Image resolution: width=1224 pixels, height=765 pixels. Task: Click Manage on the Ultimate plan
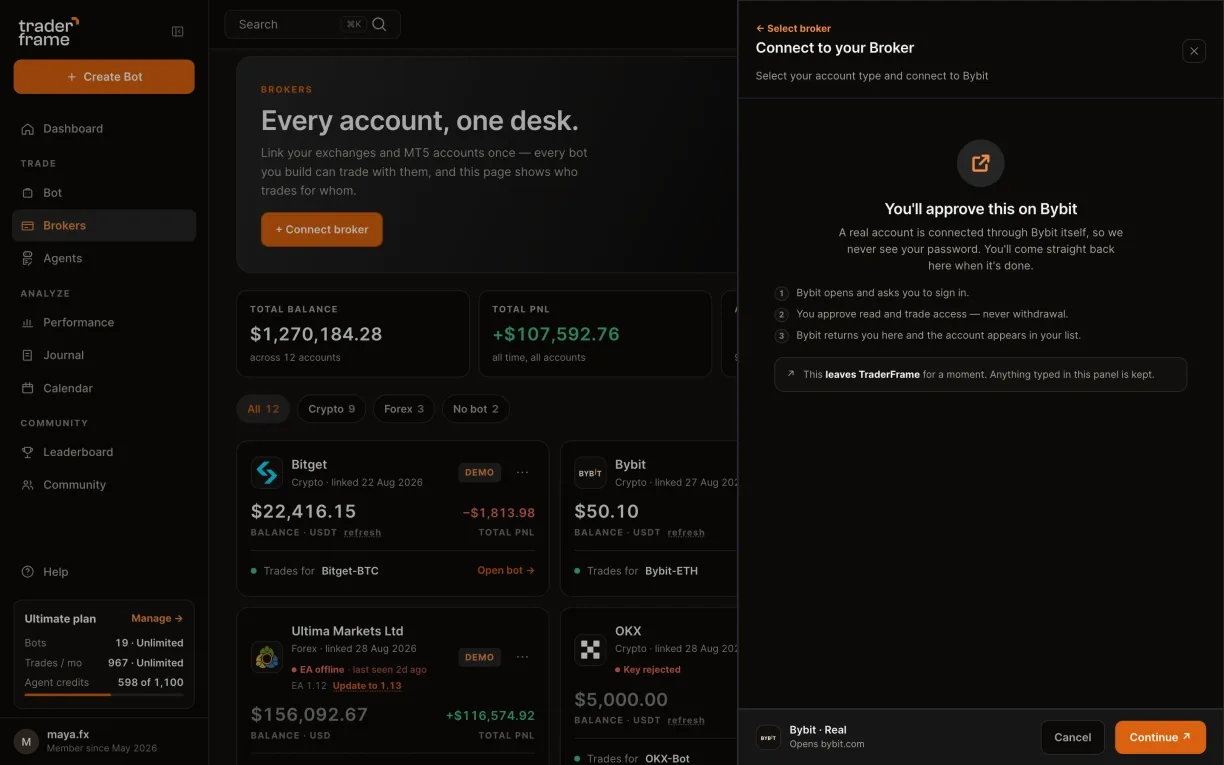click(157, 619)
